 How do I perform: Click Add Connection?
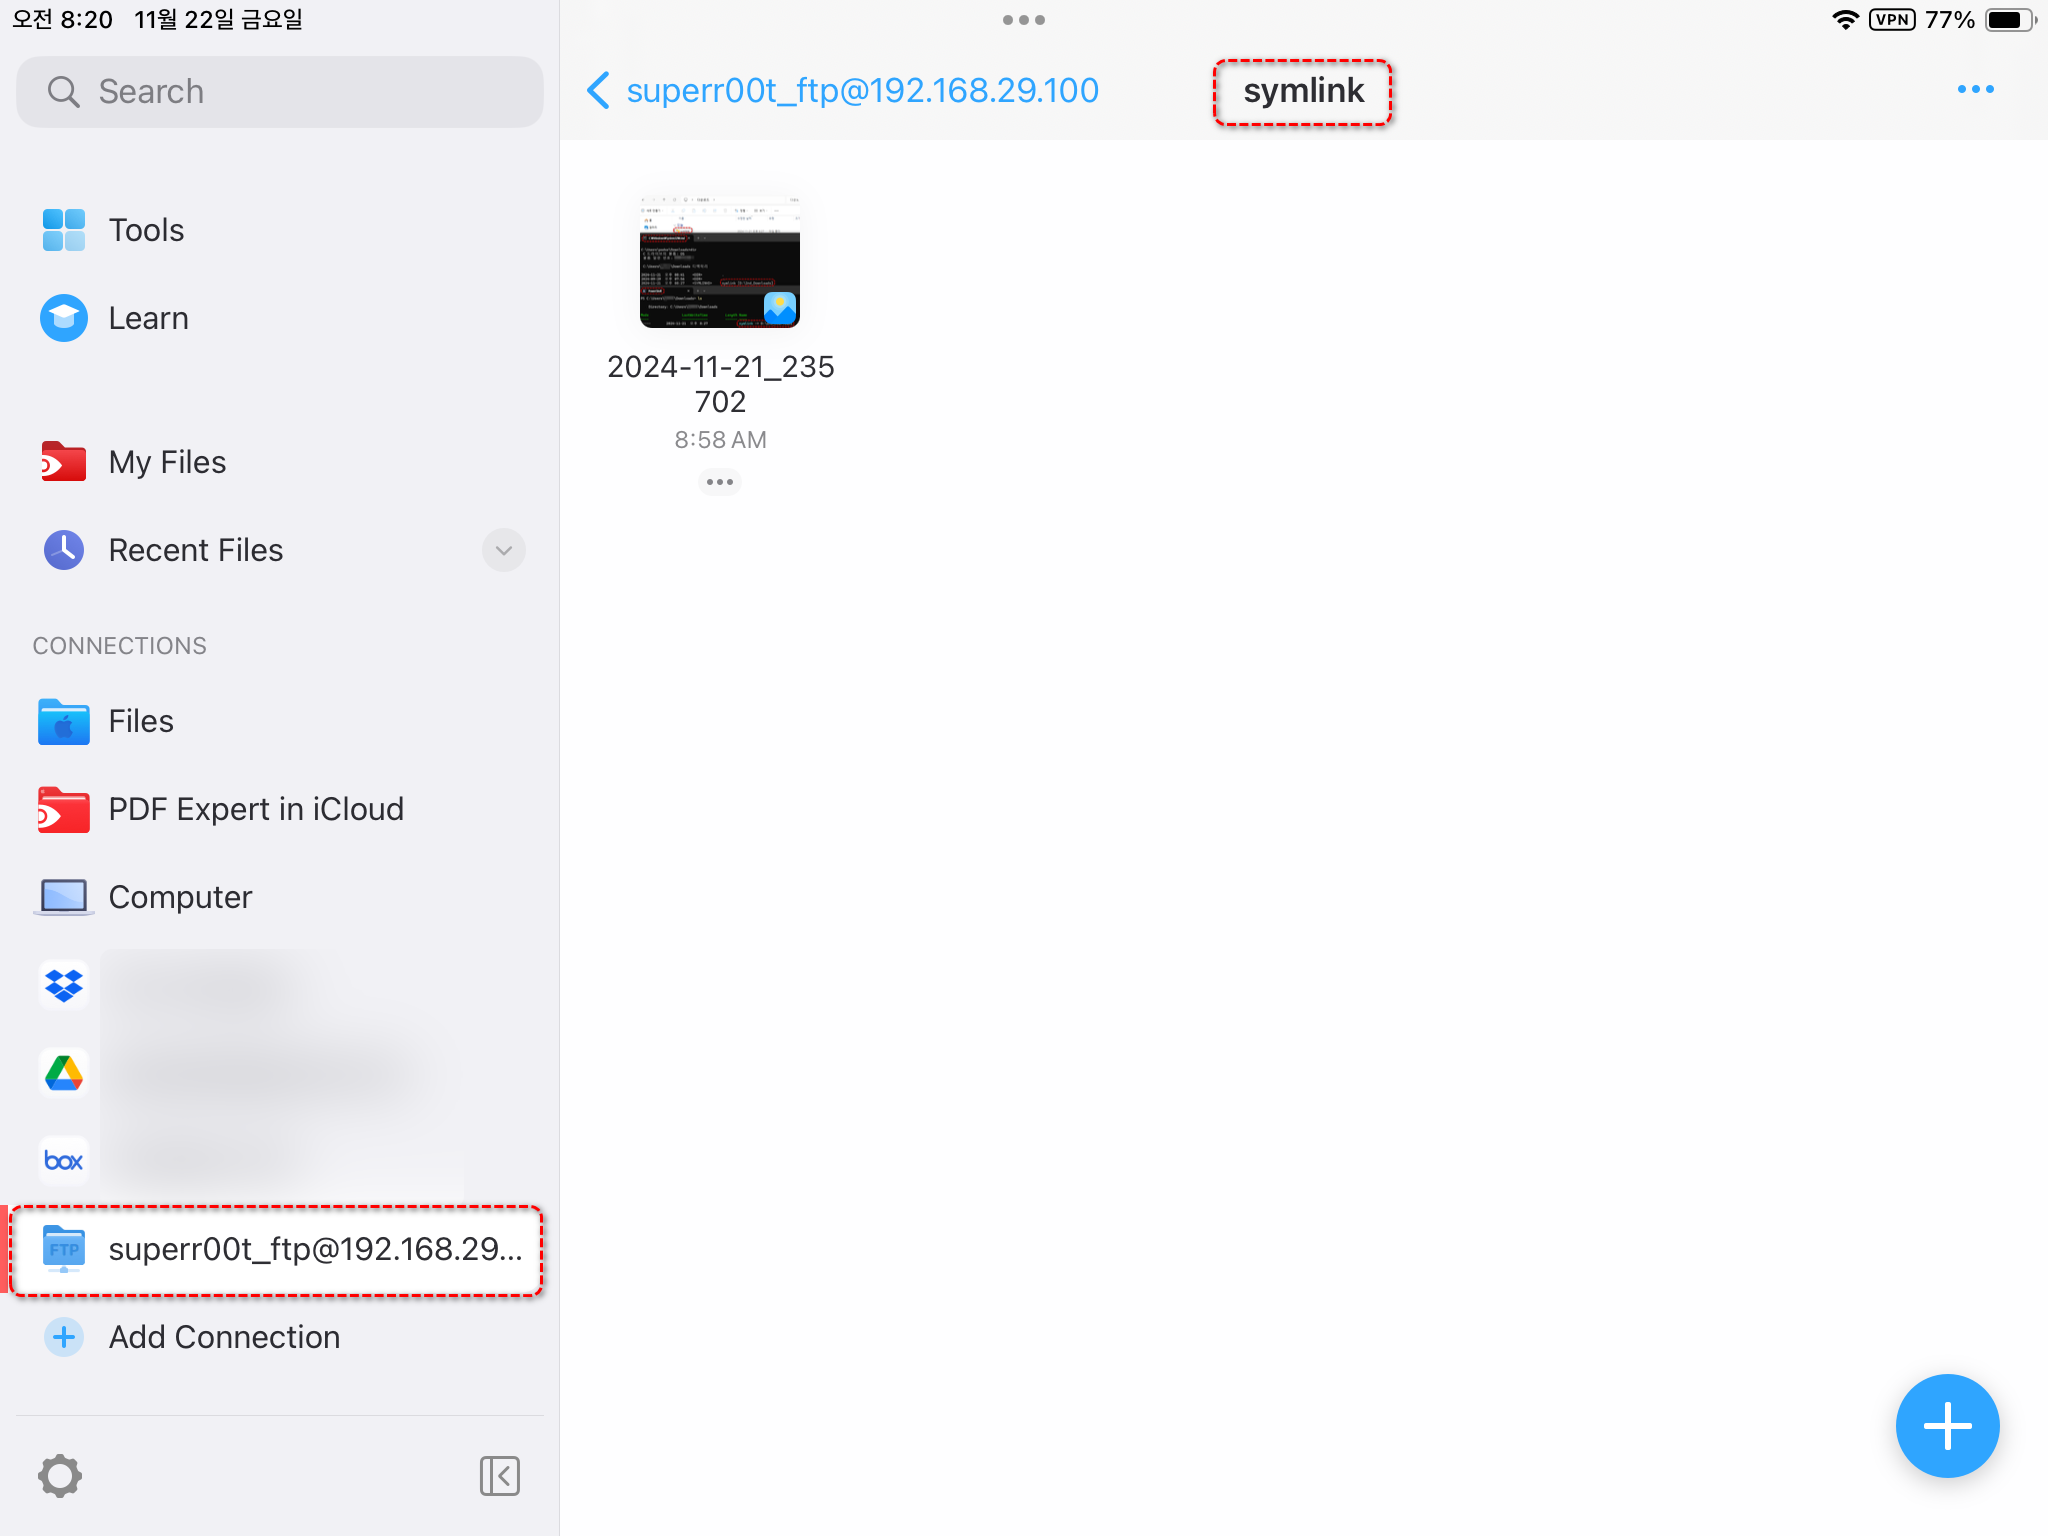[x=224, y=1337]
